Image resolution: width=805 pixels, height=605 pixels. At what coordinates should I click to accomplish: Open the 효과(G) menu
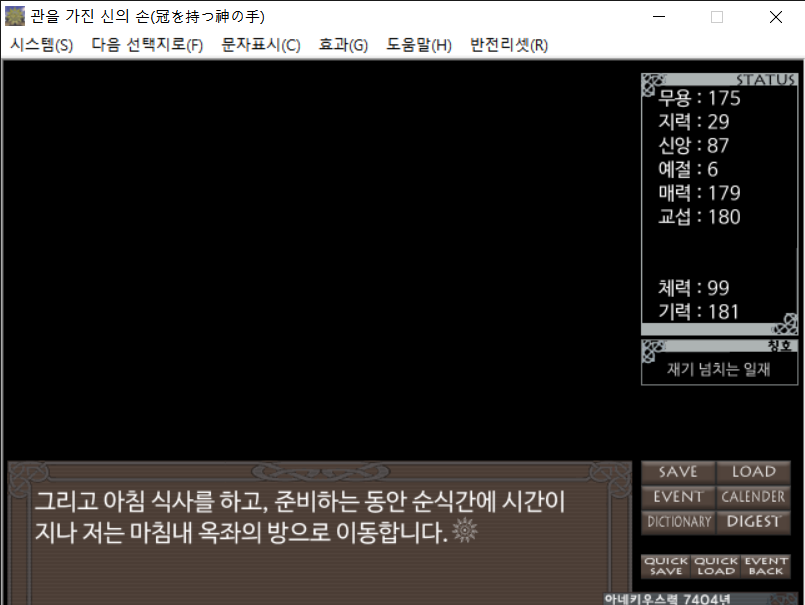click(x=343, y=45)
